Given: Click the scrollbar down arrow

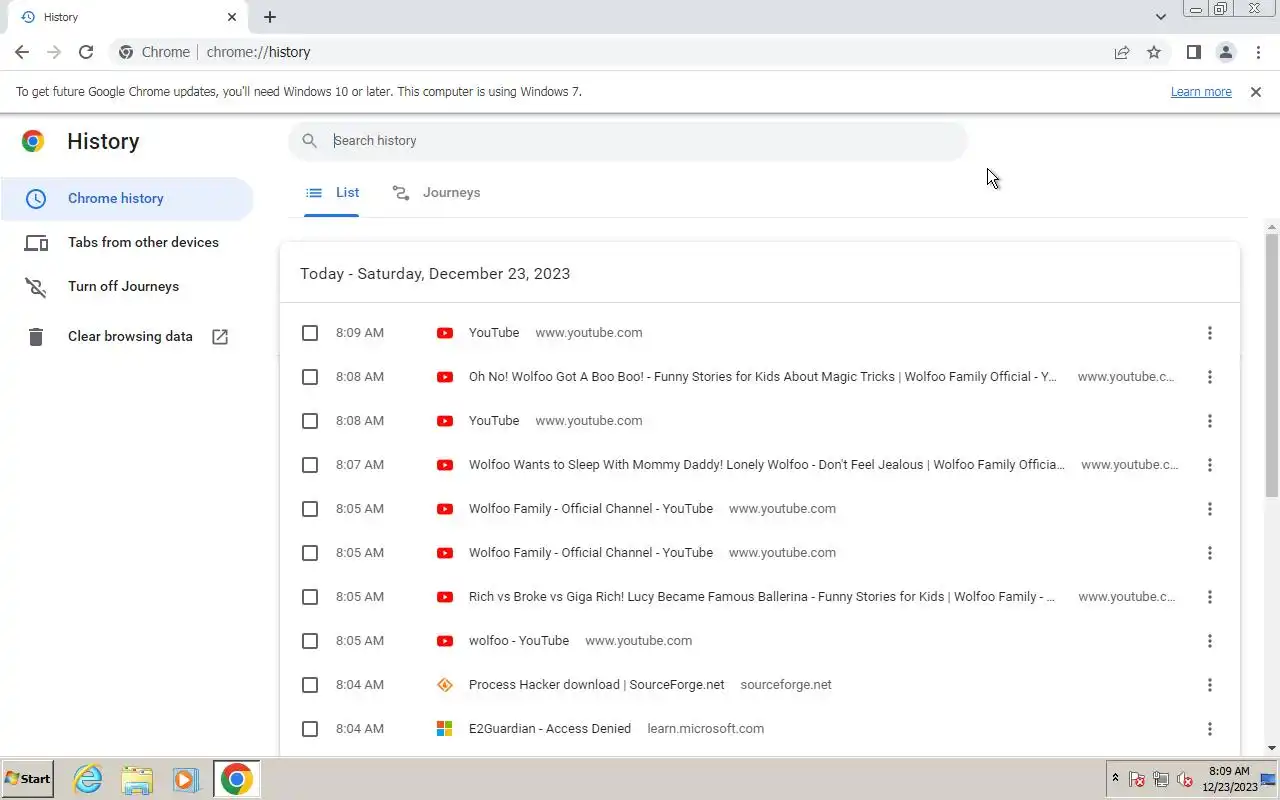Looking at the screenshot, I should pos(1272,748).
